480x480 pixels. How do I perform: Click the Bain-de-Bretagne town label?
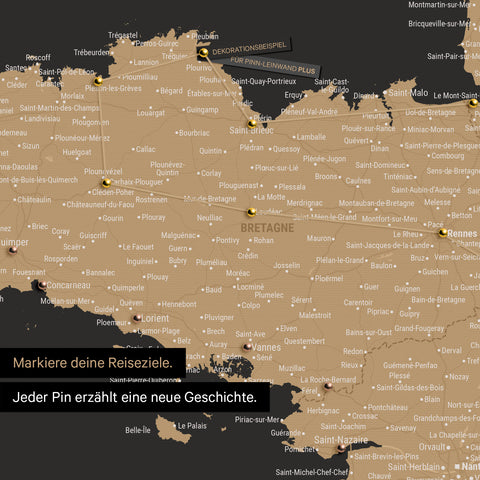click(438, 300)
